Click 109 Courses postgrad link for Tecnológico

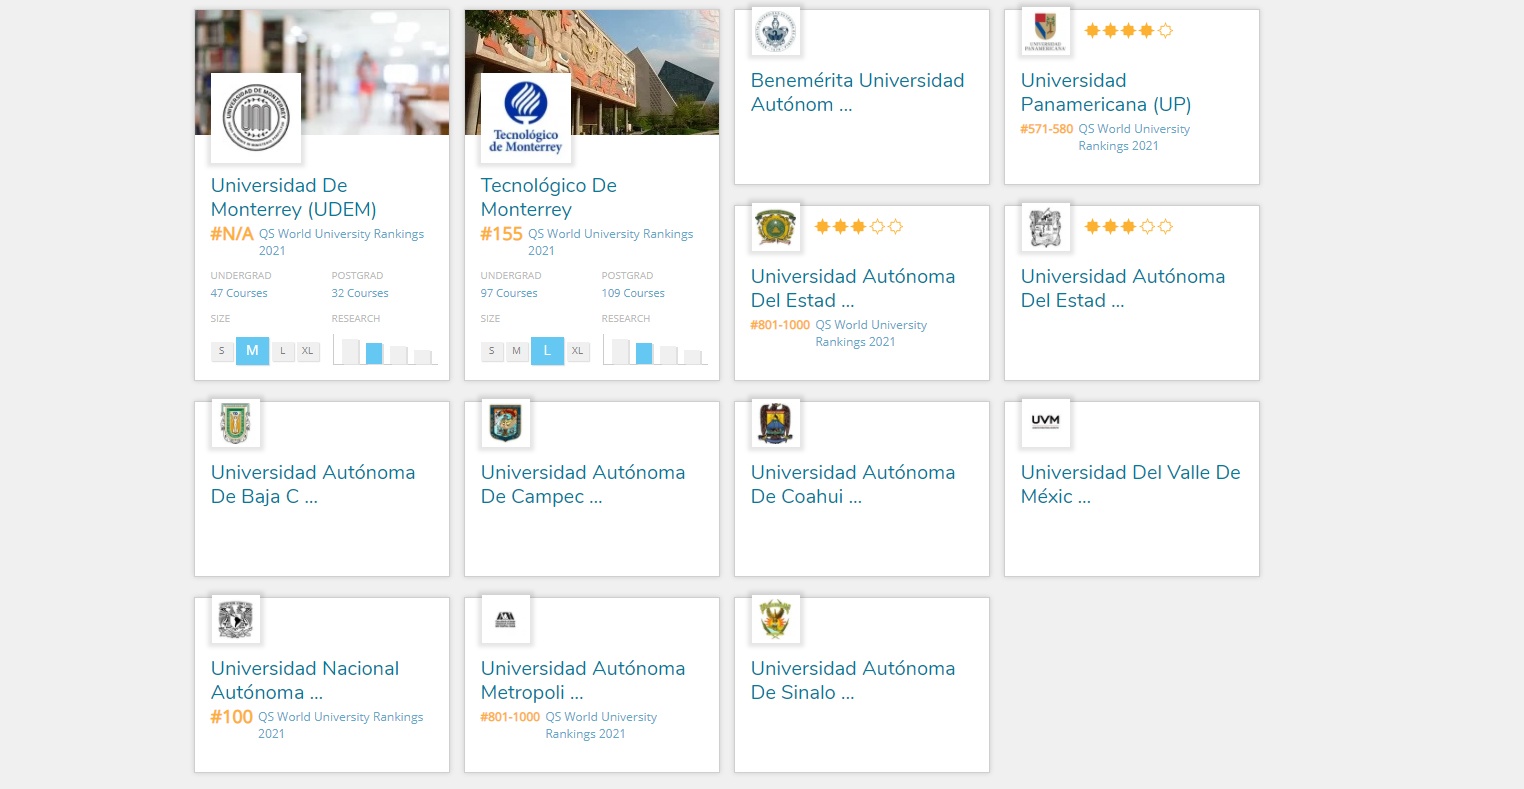[x=633, y=293]
